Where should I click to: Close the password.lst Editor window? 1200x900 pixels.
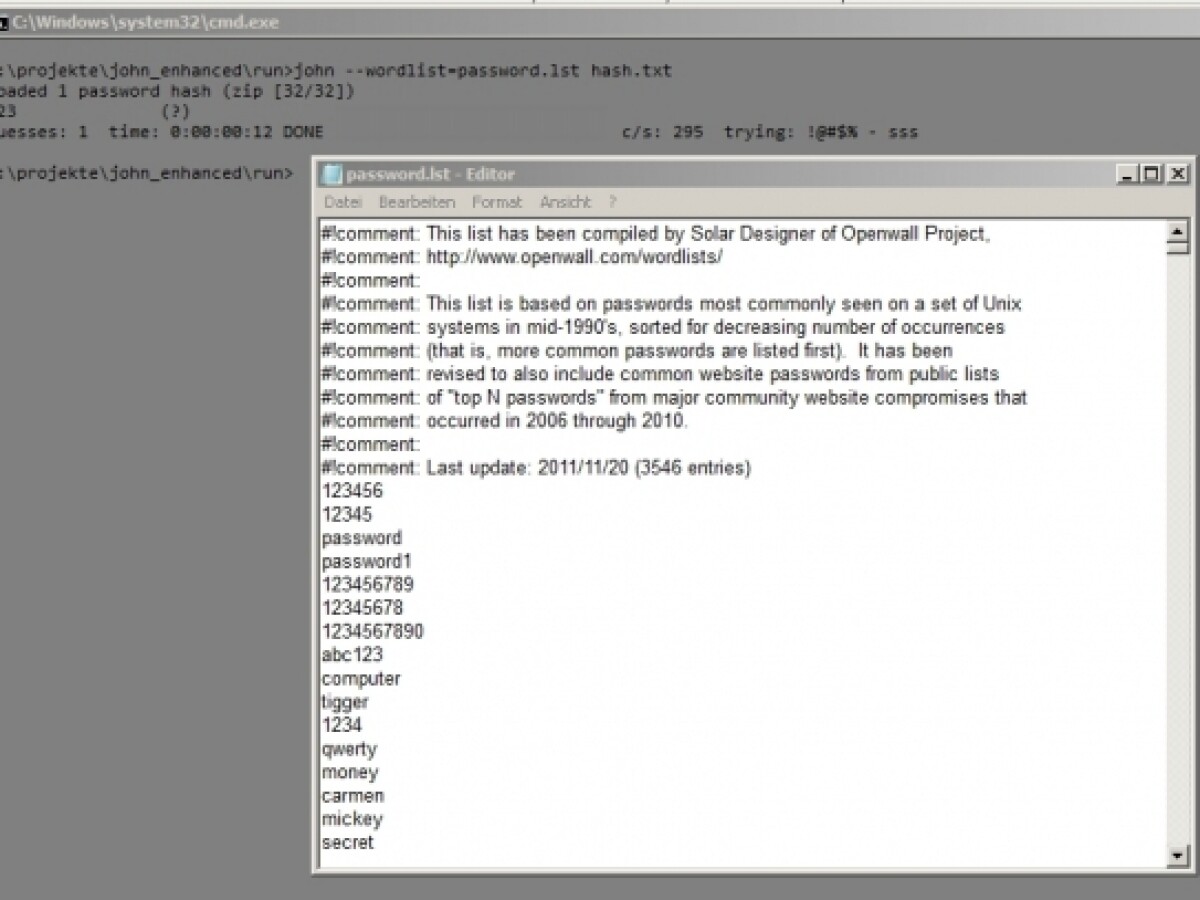[1177, 174]
